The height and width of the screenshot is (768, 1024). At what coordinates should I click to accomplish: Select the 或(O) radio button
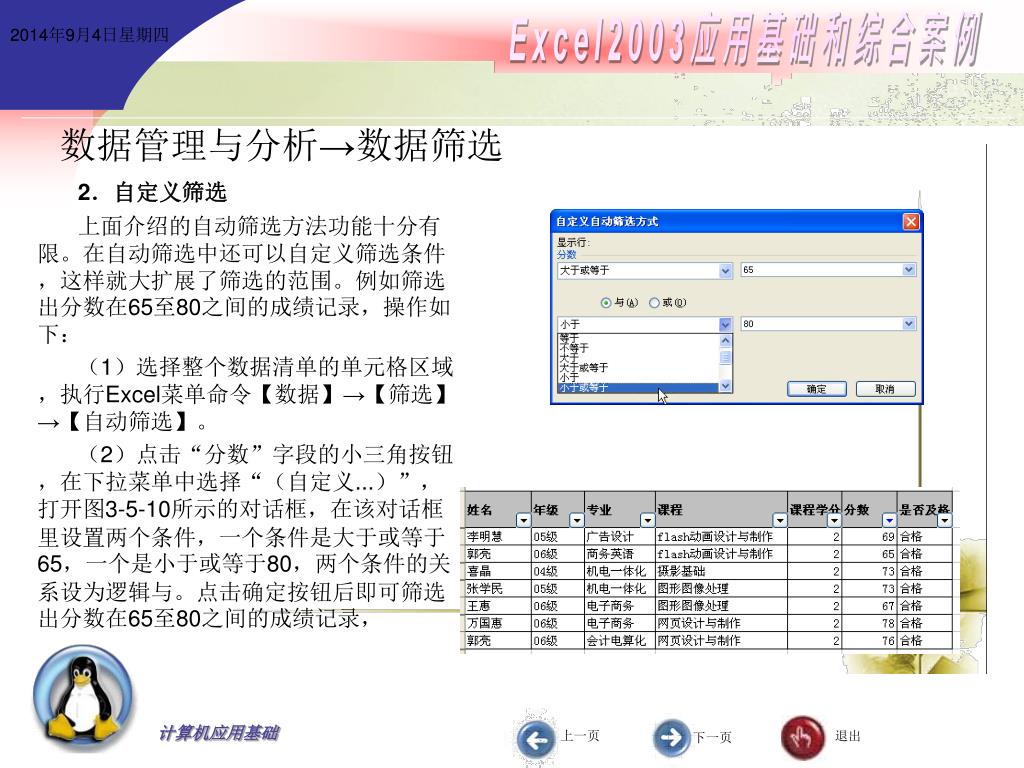click(654, 302)
